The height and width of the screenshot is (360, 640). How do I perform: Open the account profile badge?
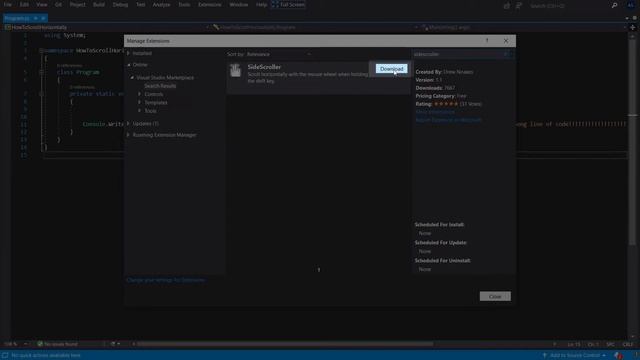(x=631, y=5)
